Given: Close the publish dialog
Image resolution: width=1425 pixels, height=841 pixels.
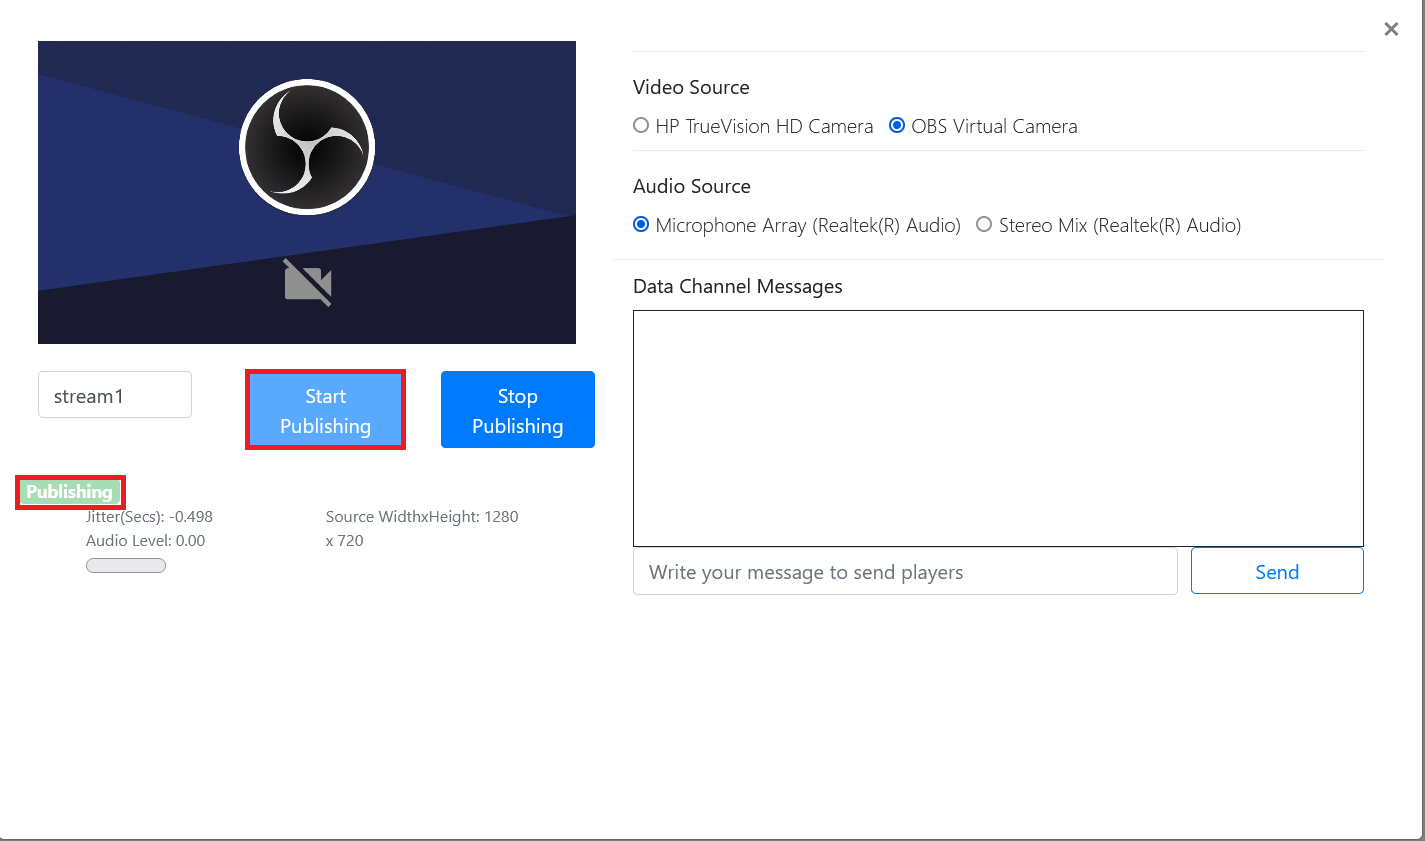Looking at the screenshot, I should click(x=1391, y=29).
